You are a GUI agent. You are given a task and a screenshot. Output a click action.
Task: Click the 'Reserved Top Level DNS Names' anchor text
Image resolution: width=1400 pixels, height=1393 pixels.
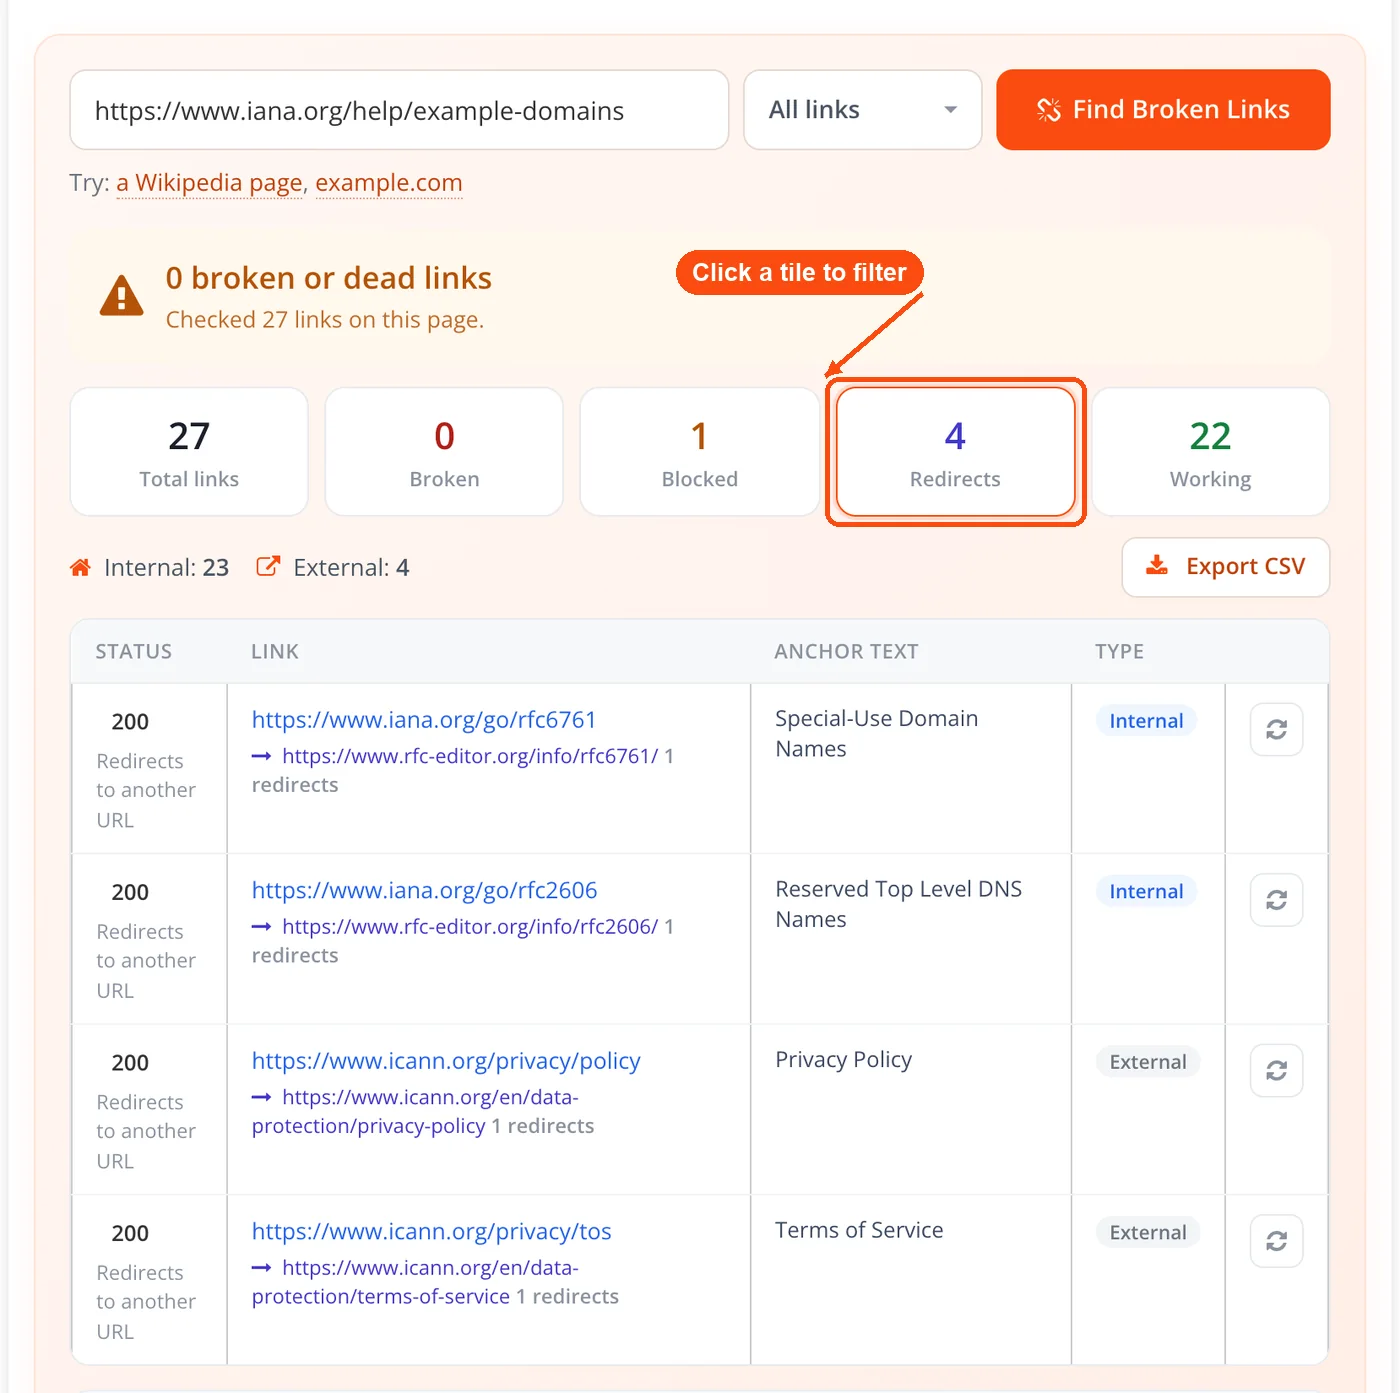coord(899,904)
